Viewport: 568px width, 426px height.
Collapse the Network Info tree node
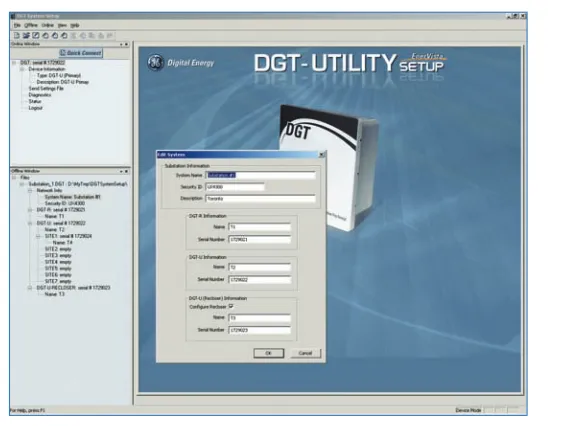[30, 191]
